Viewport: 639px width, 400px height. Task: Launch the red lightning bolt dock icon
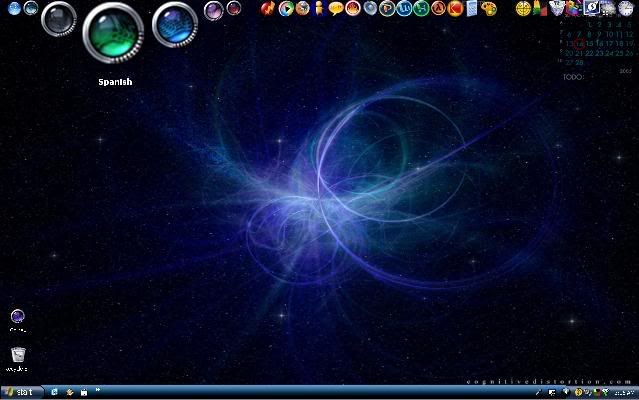268,9
